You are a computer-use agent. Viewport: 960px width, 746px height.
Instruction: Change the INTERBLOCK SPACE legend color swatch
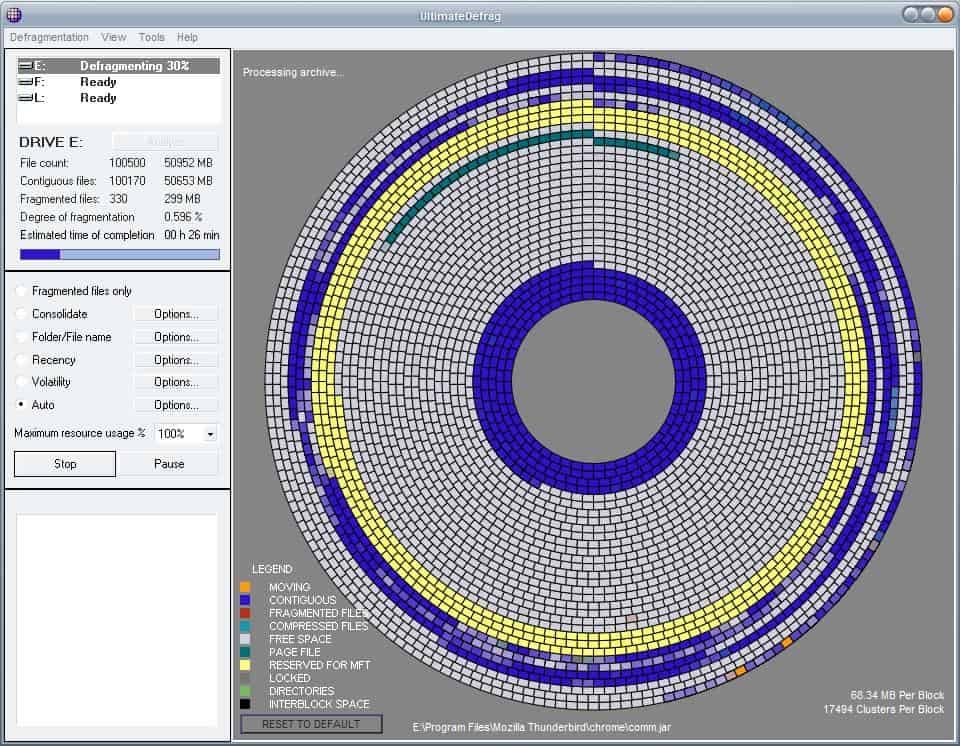[x=245, y=704]
